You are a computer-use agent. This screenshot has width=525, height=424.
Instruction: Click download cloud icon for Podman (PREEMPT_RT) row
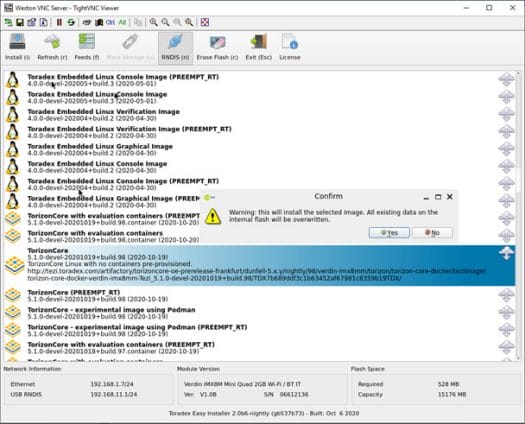pos(506,330)
